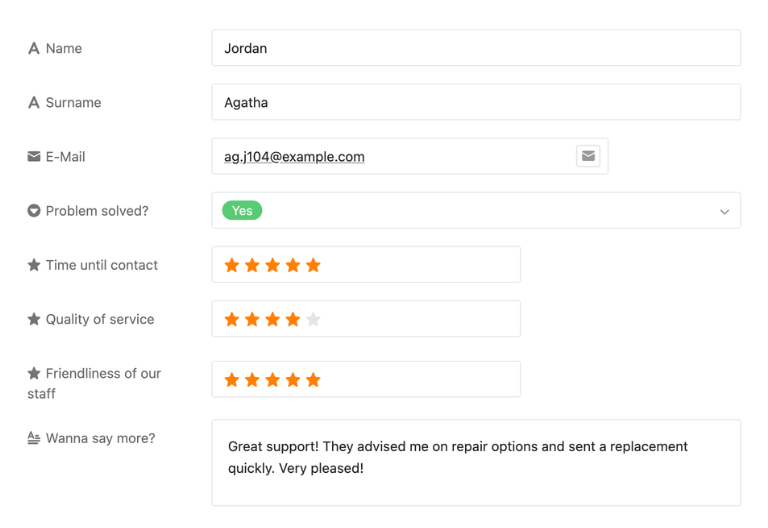This screenshot has width=768, height=528.
Task: Click the long-text icon beside Wanna say more?
Action: [x=34, y=438]
